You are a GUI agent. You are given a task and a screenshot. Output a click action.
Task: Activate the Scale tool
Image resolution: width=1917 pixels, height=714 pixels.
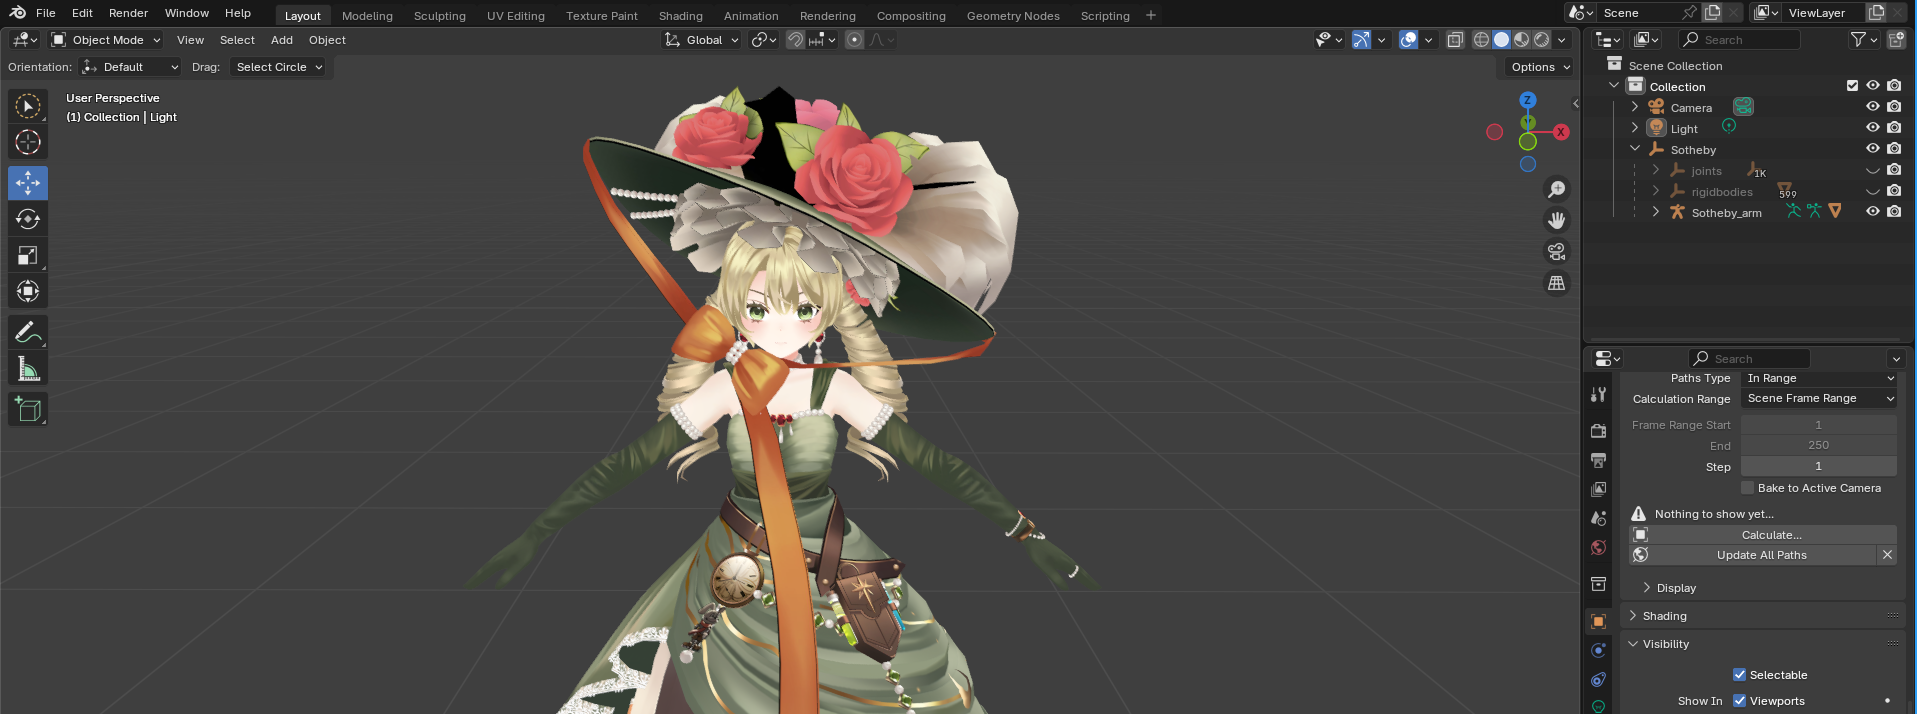[x=28, y=255]
